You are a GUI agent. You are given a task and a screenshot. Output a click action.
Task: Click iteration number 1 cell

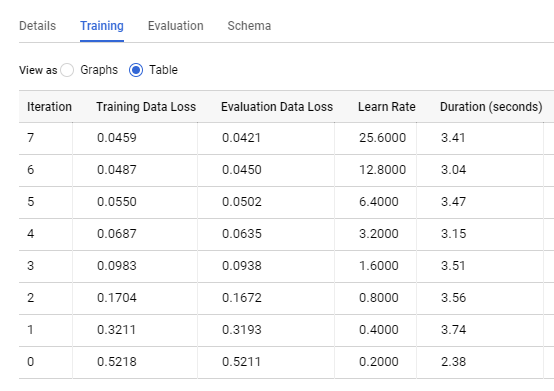pos(31,330)
